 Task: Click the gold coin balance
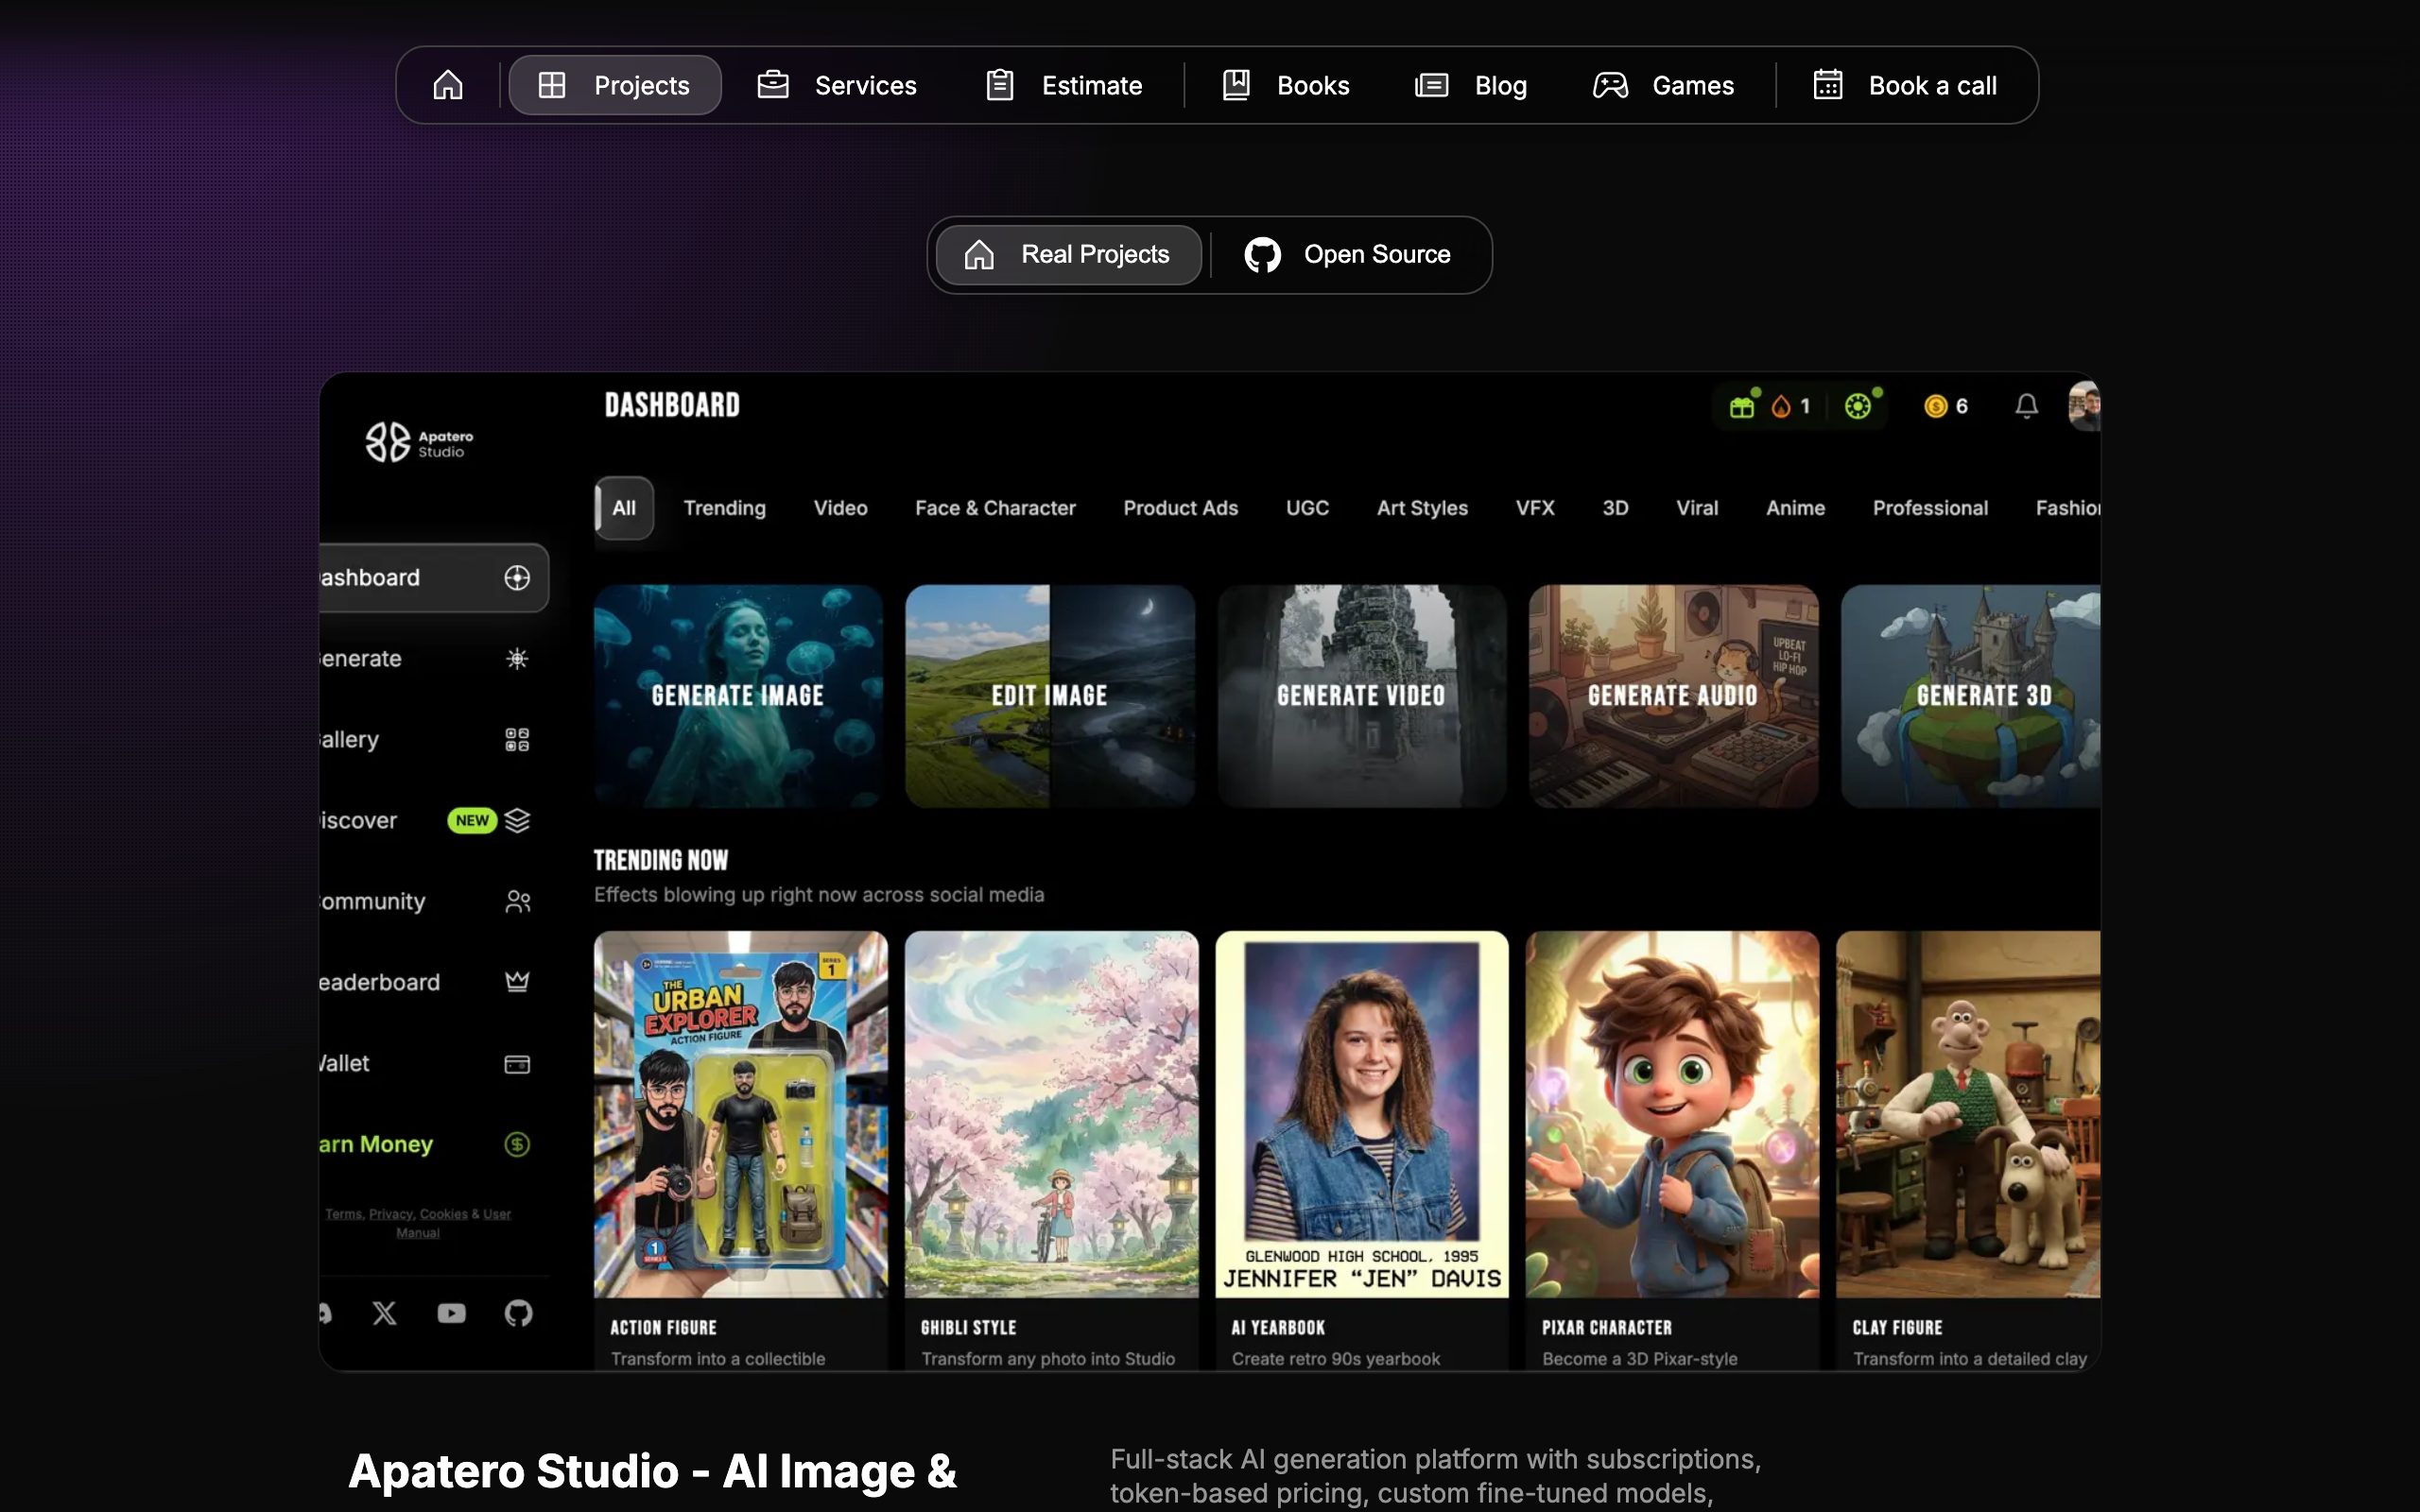pos(1946,406)
